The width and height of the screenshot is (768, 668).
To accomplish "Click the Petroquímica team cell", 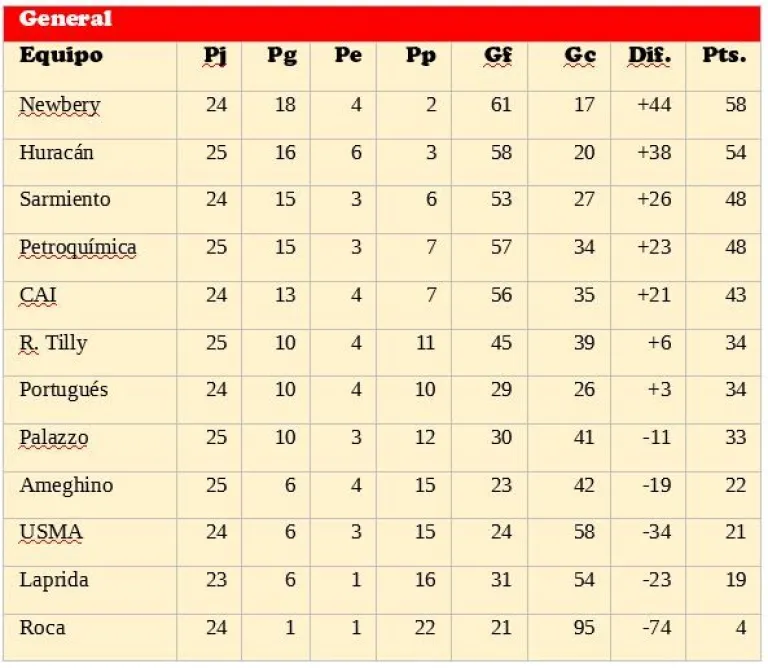I will click(78, 247).
